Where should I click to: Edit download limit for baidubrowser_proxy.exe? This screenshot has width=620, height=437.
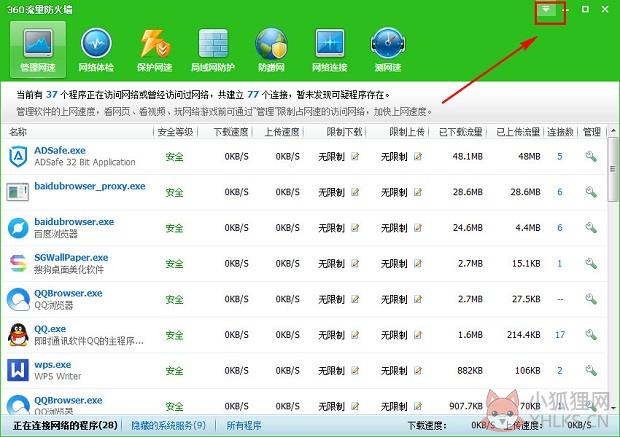(355, 192)
